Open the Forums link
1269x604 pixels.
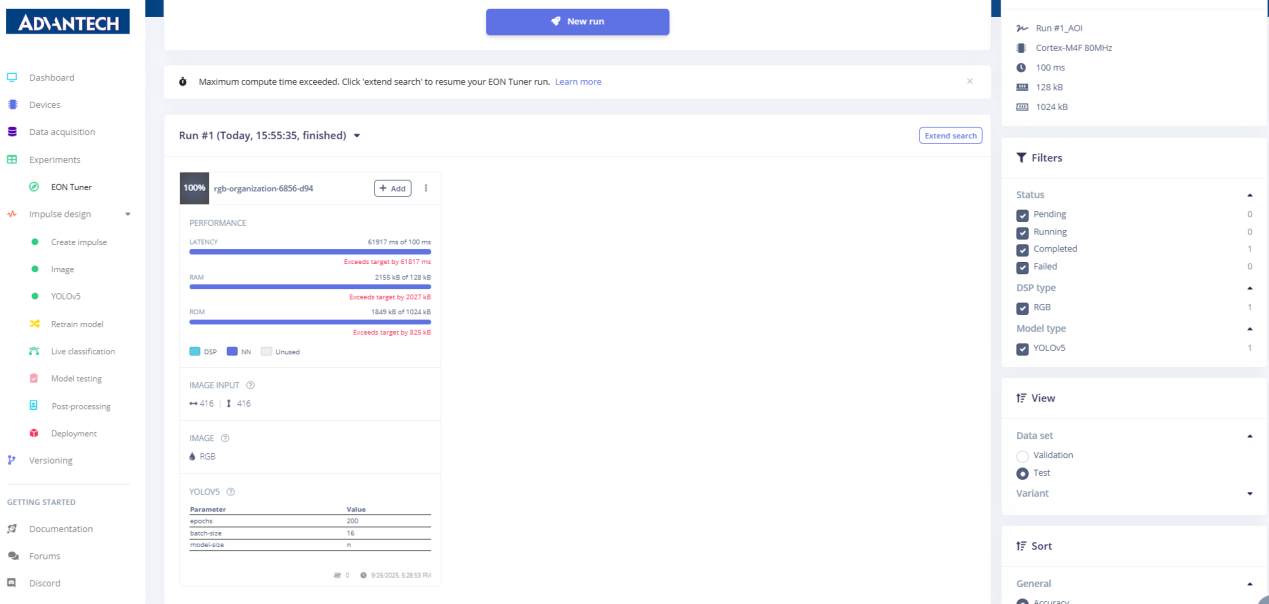(x=44, y=556)
